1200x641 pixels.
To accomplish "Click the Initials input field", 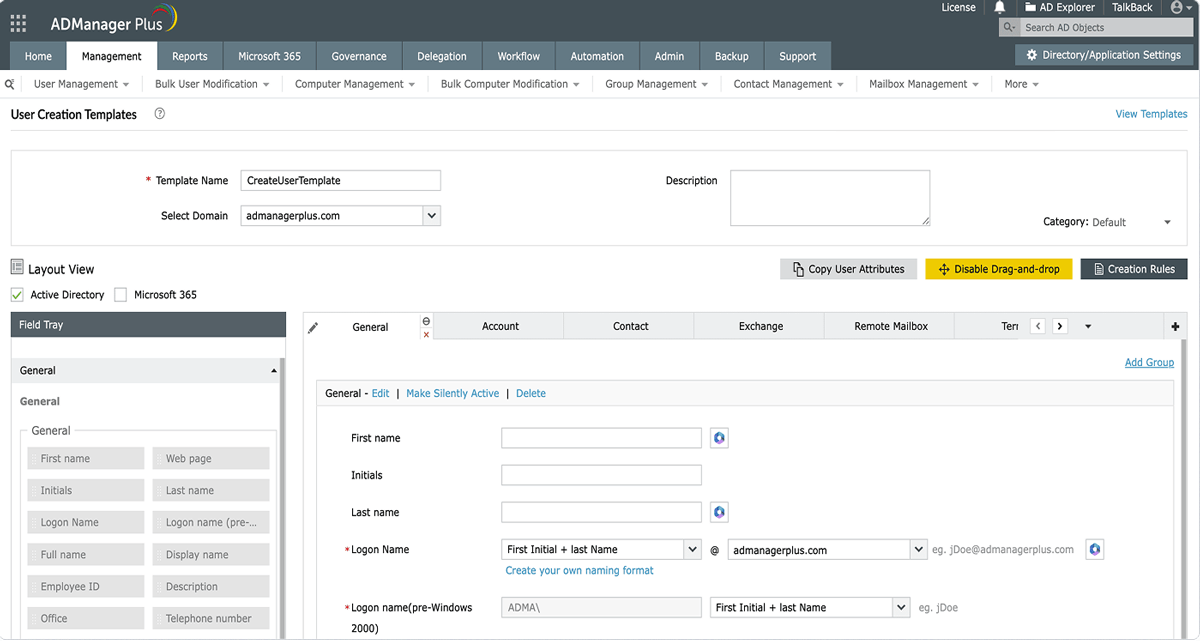I will (x=601, y=475).
